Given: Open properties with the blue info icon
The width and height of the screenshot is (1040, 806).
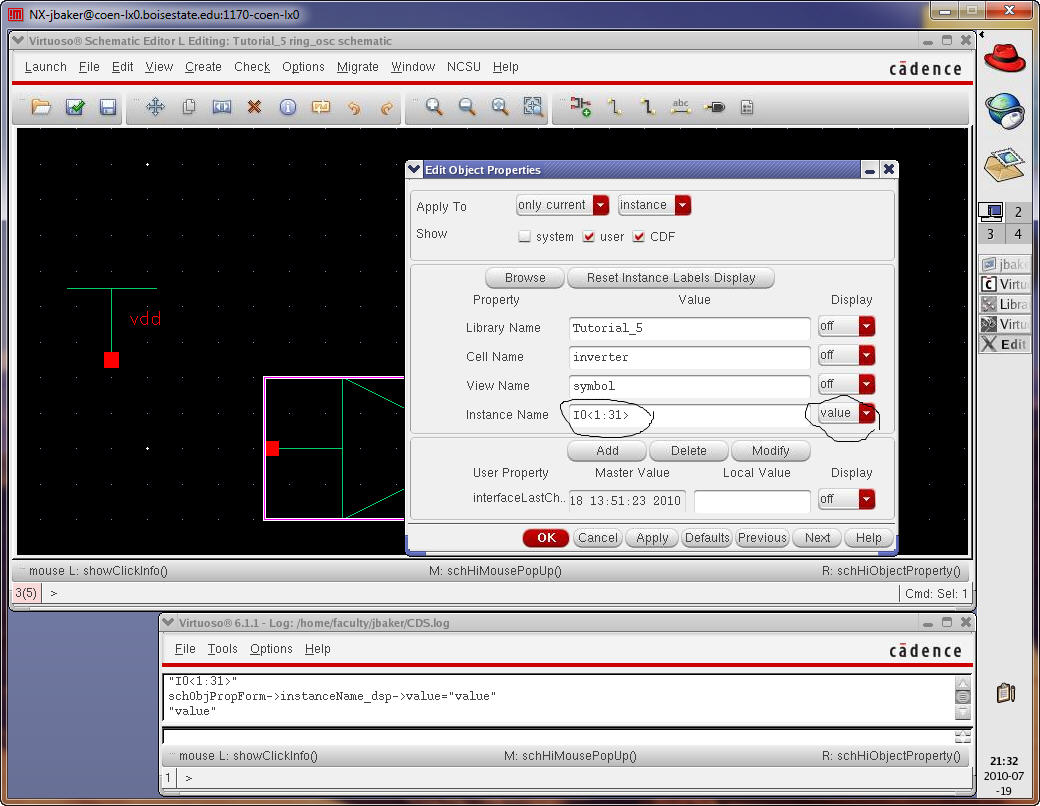Looking at the screenshot, I should click(x=288, y=107).
